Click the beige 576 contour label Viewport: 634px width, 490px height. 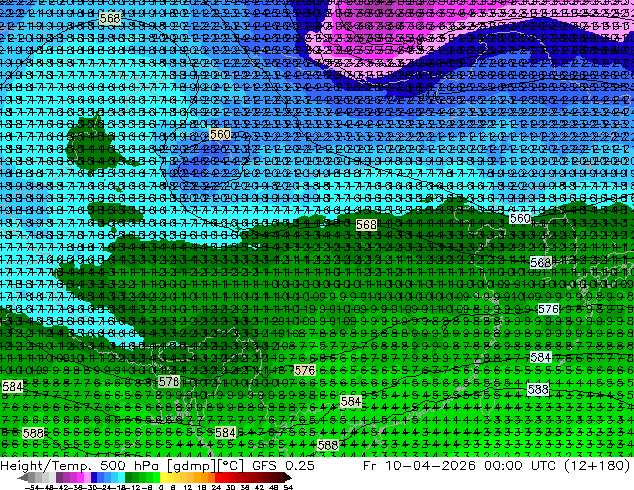(304, 370)
